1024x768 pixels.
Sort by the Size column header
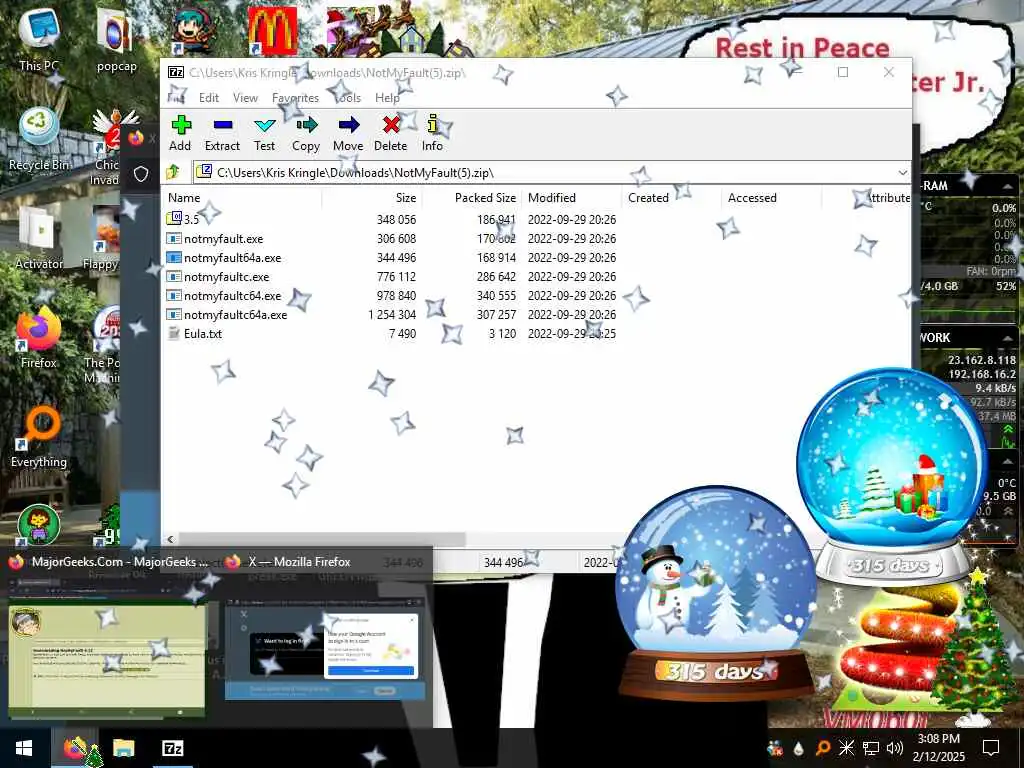(371, 198)
